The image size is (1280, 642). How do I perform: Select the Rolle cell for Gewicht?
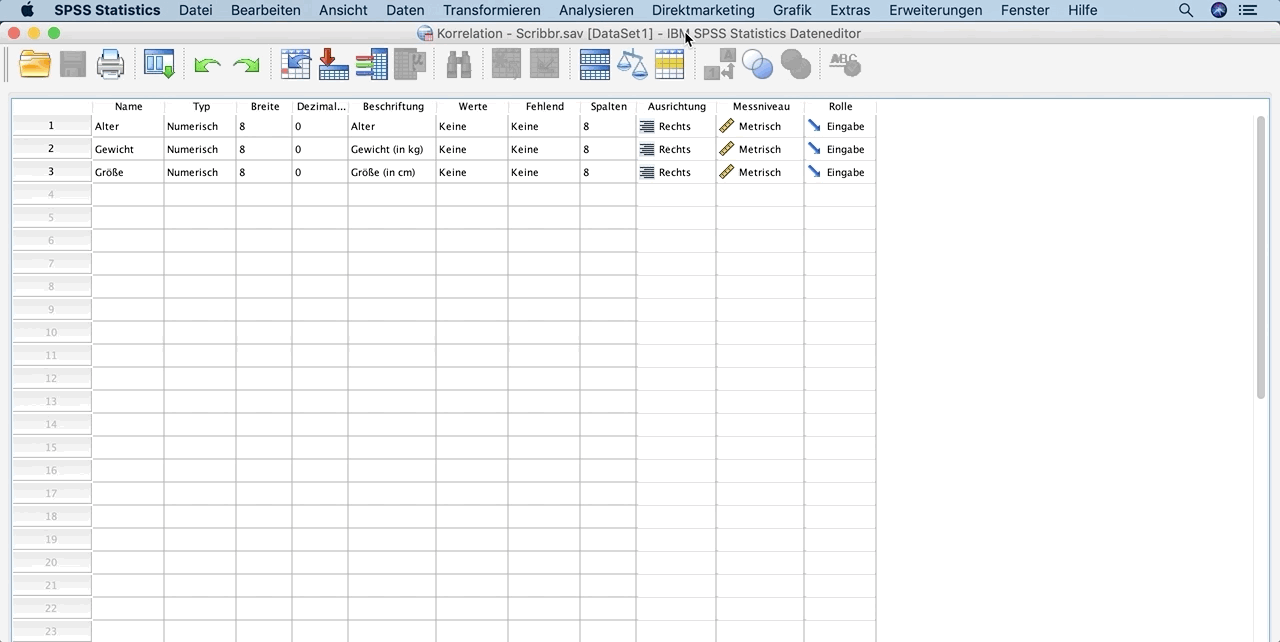click(840, 150)
